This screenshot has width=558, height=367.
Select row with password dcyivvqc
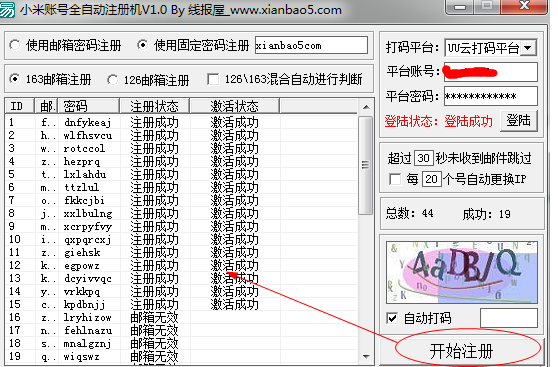coord(181,278)
